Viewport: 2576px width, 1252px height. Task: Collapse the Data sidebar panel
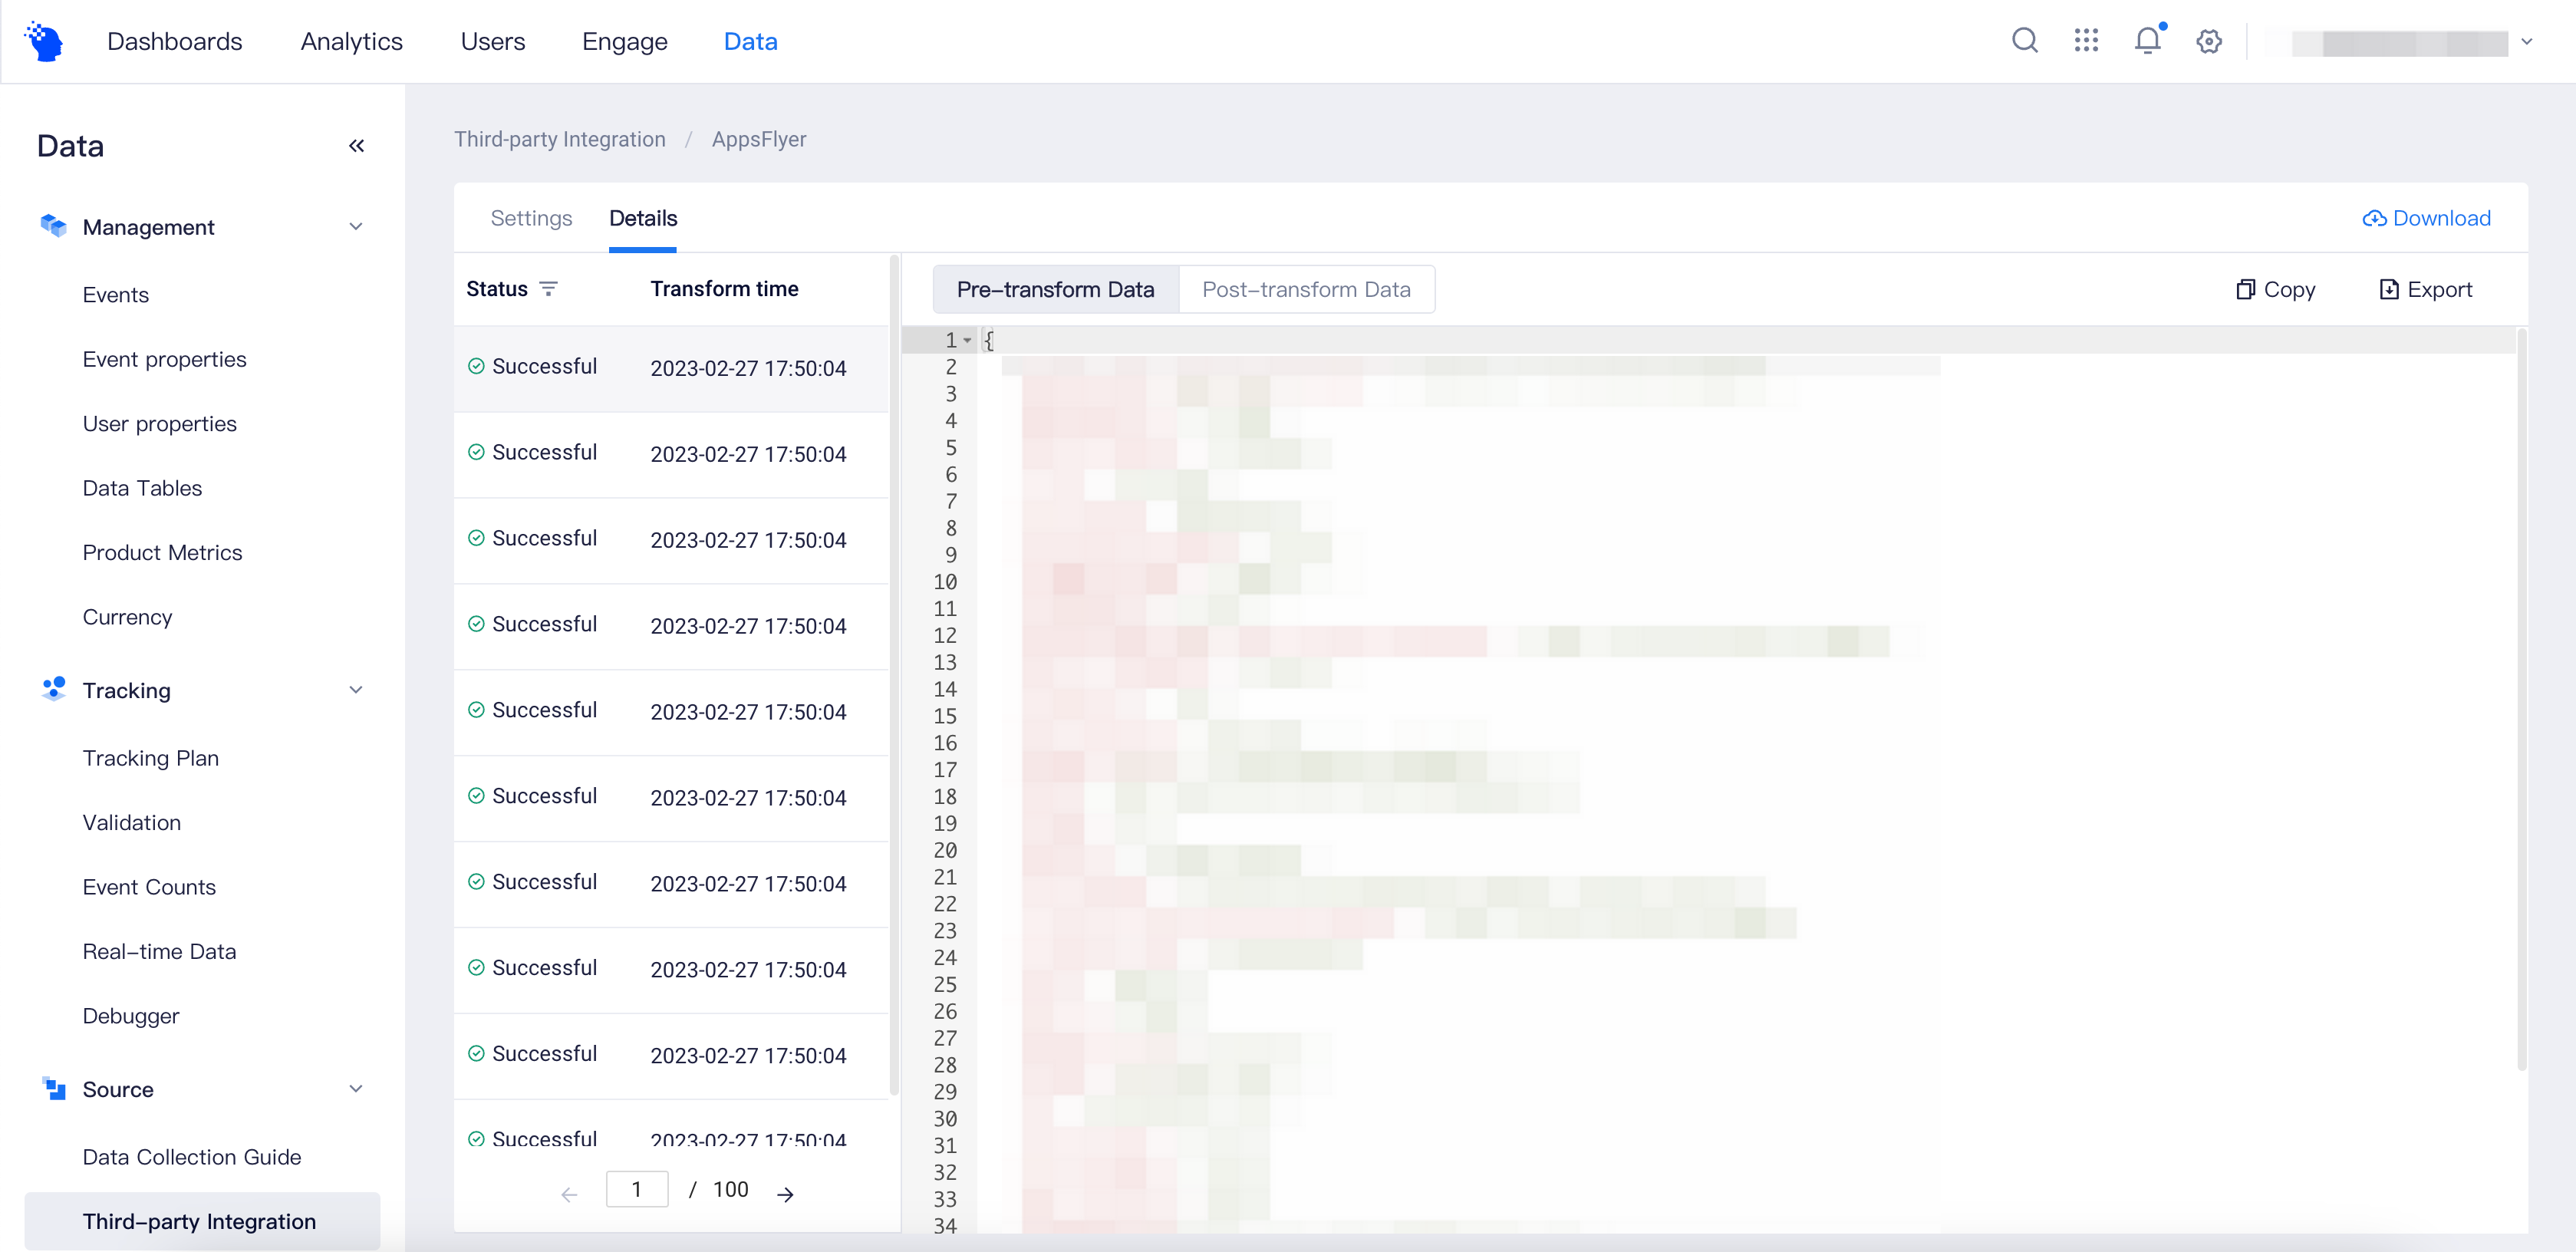[x=357, y=145]
